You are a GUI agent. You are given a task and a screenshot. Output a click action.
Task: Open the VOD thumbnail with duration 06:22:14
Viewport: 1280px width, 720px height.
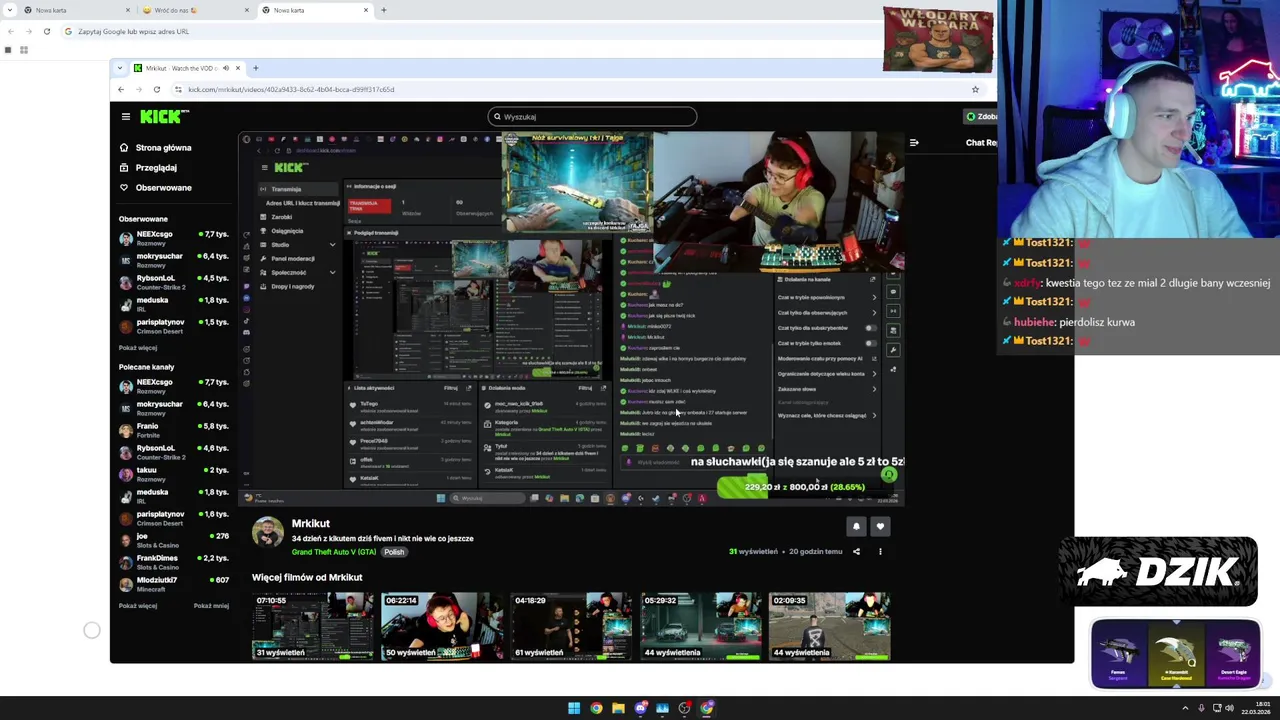pyautogui.click(x=441, y=626)
